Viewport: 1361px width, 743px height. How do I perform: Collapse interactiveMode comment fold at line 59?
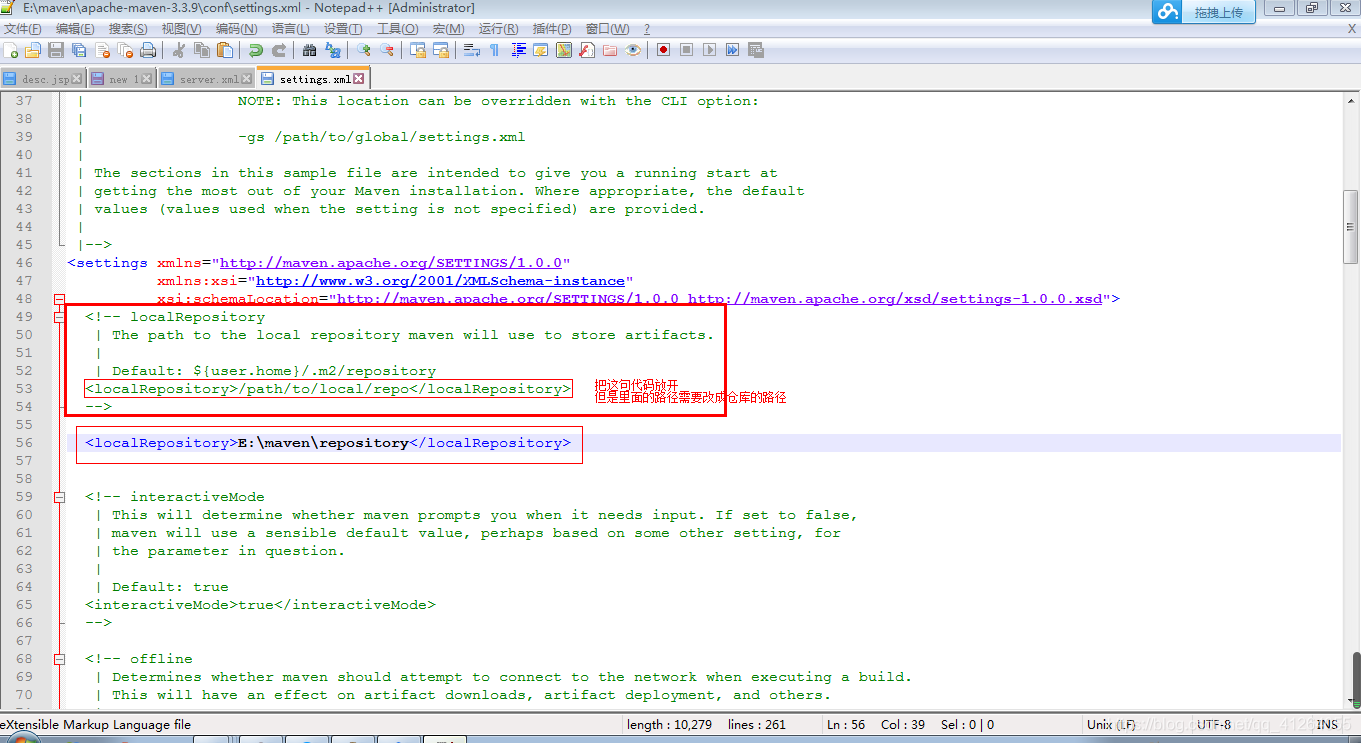pos(59,497)
